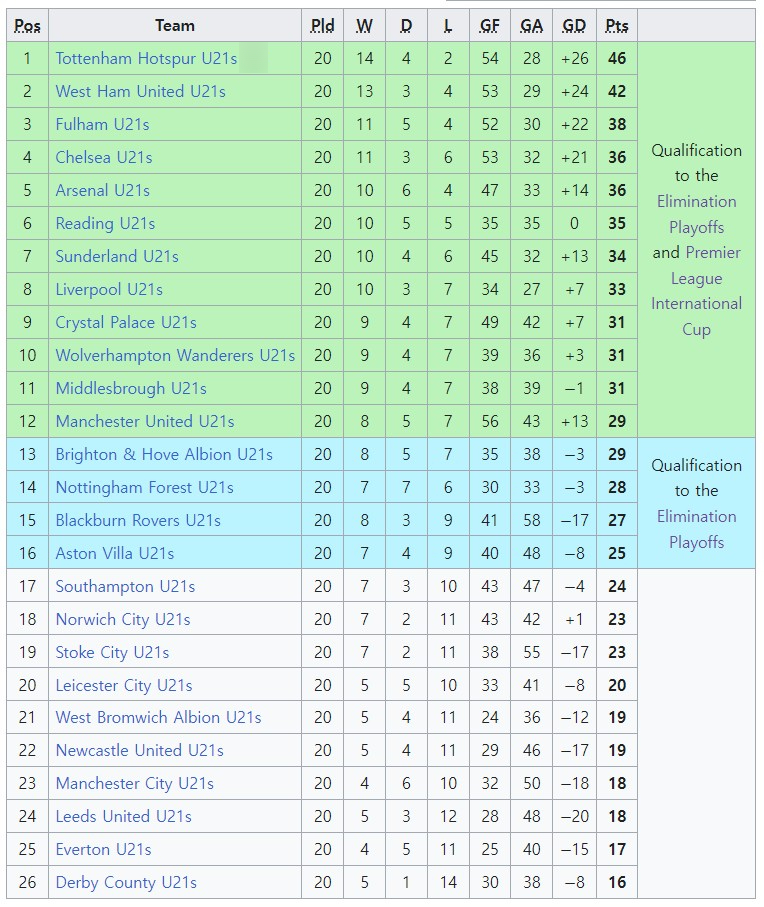Viewport: 764px width, 907px height.
Task: Open the Elimination Playoffs link in the blue section
Action: 696,529
